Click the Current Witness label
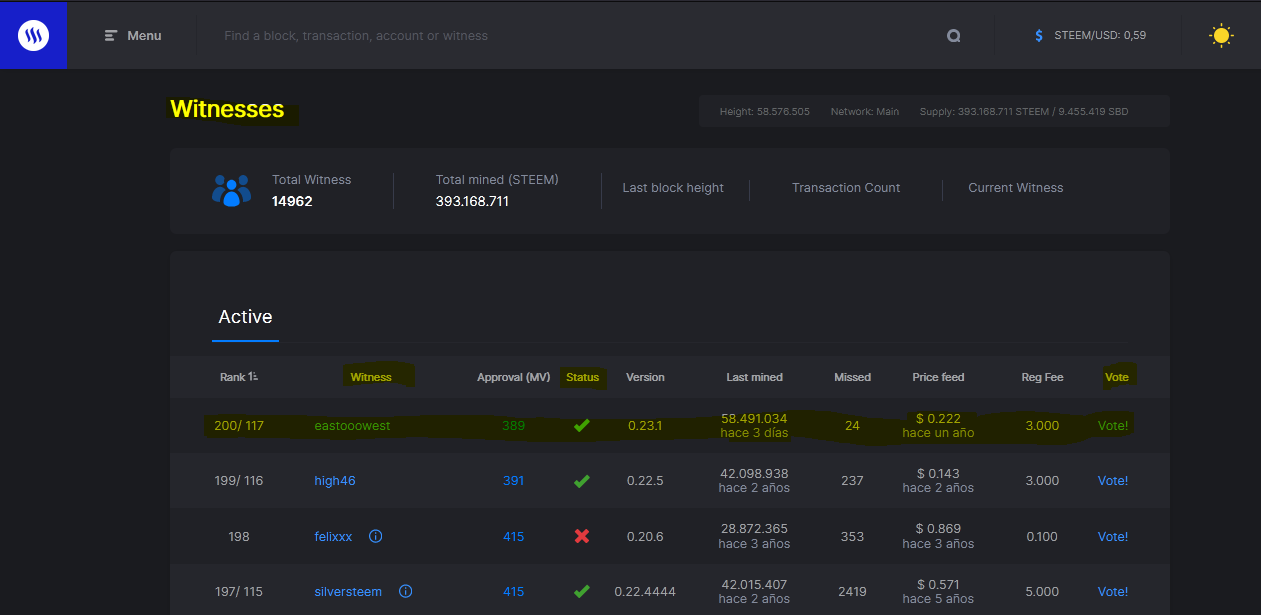The height and width of the screenshot is (615, 1261). coord(1016,188)
